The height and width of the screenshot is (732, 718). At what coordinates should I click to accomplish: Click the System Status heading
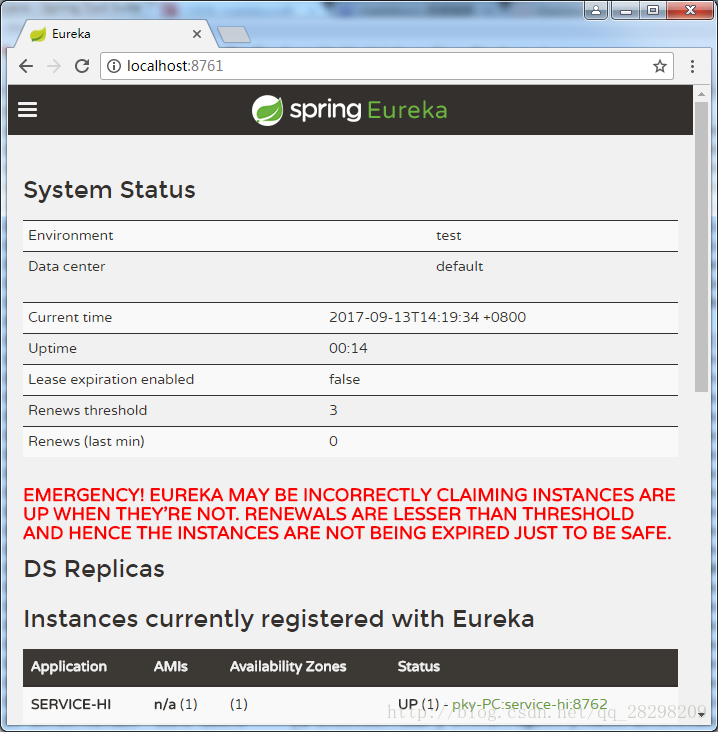[110, 190]
